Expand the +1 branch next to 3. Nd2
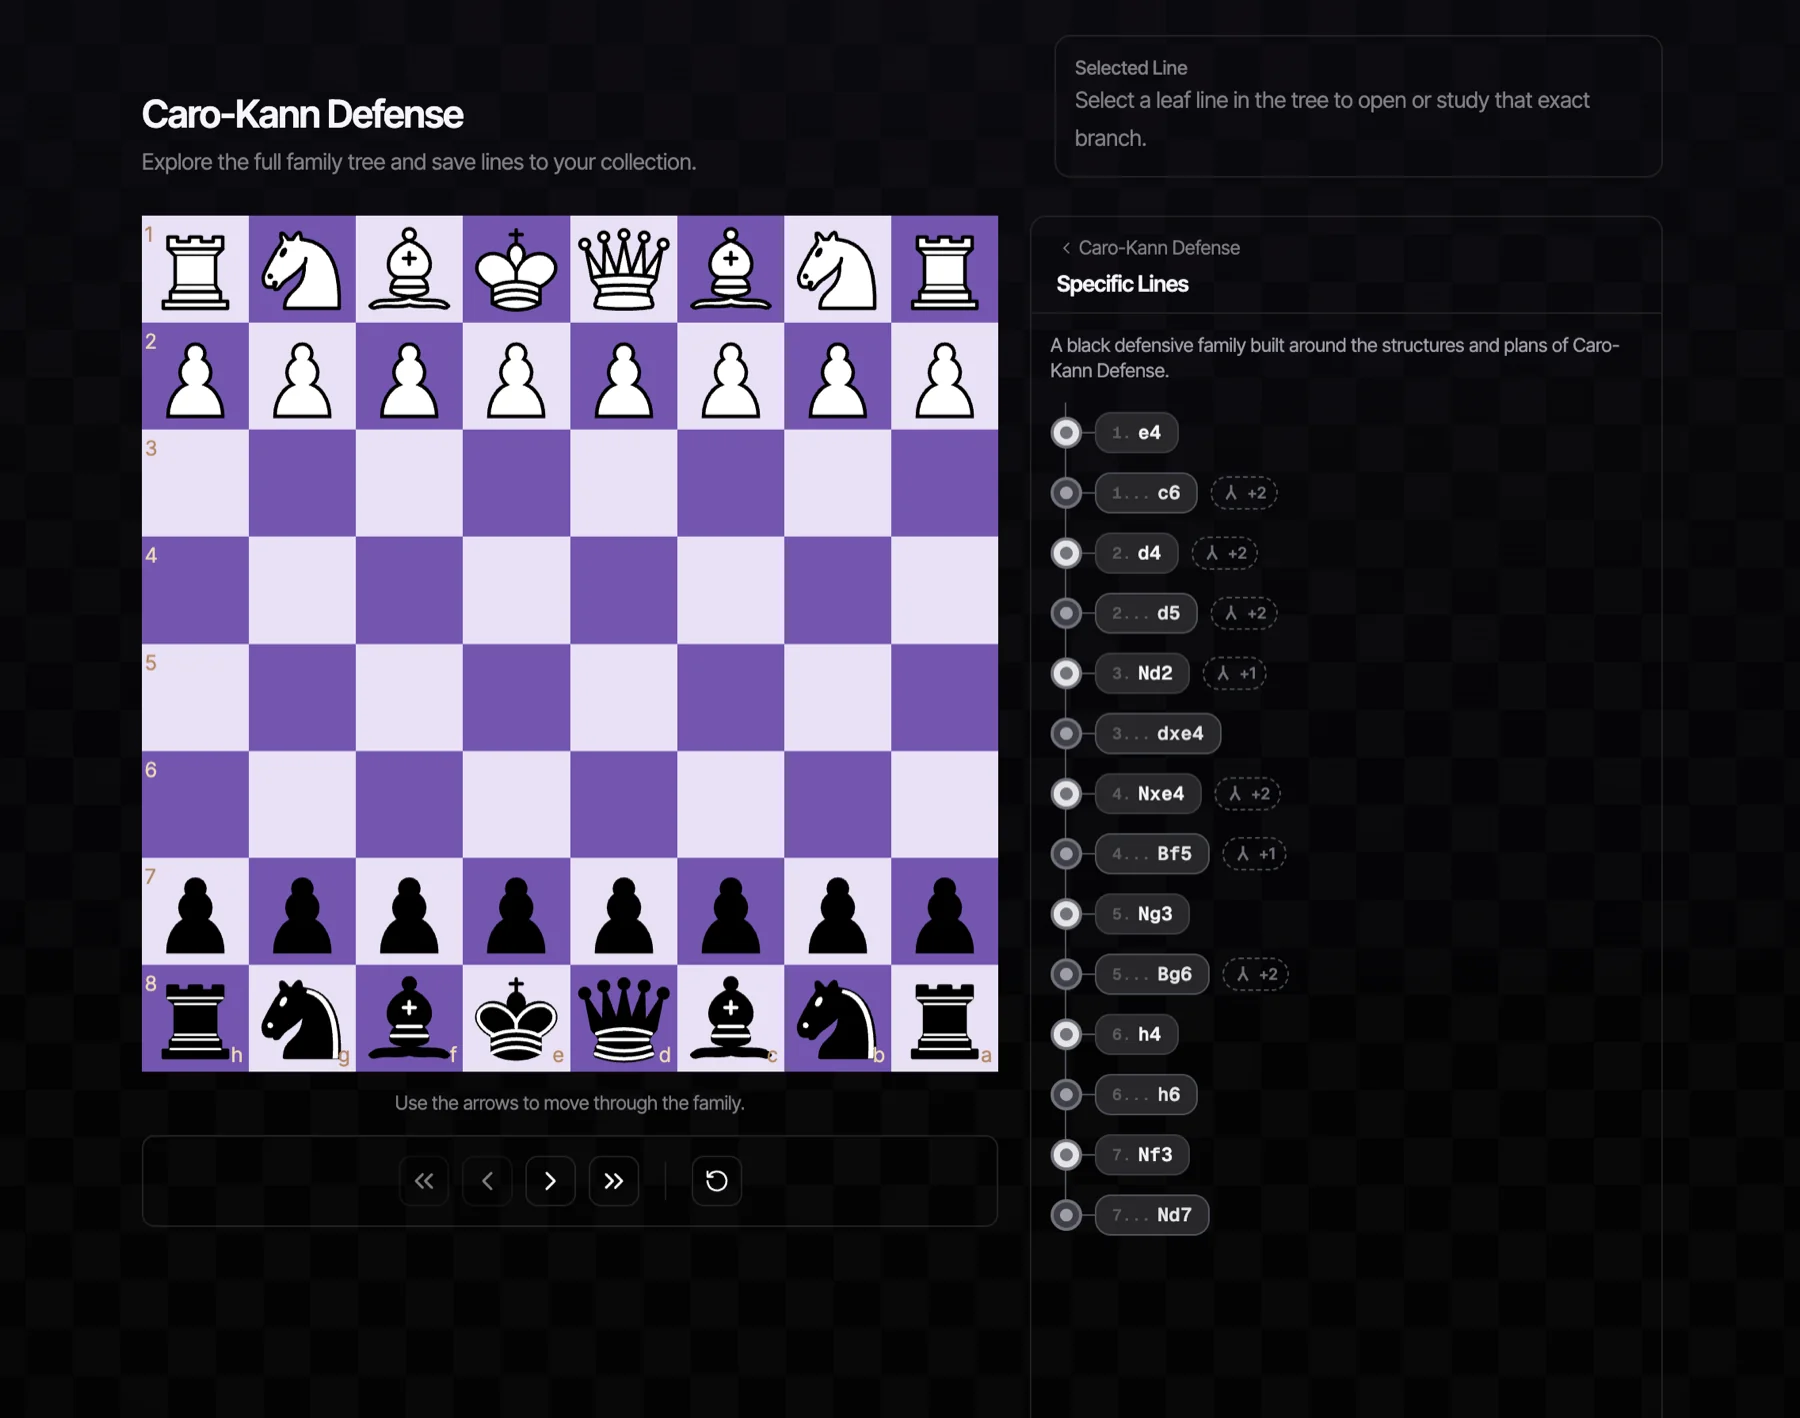The height and width of the screenshot is (1418, 1800). [1234, 673]
